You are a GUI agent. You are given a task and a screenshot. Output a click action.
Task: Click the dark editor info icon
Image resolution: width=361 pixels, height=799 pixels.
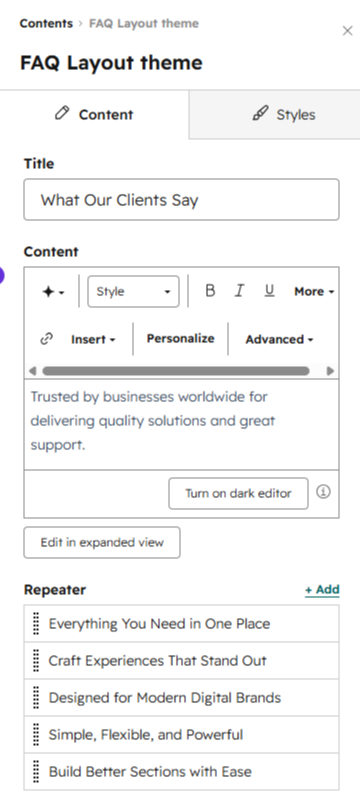click(323, 492)
